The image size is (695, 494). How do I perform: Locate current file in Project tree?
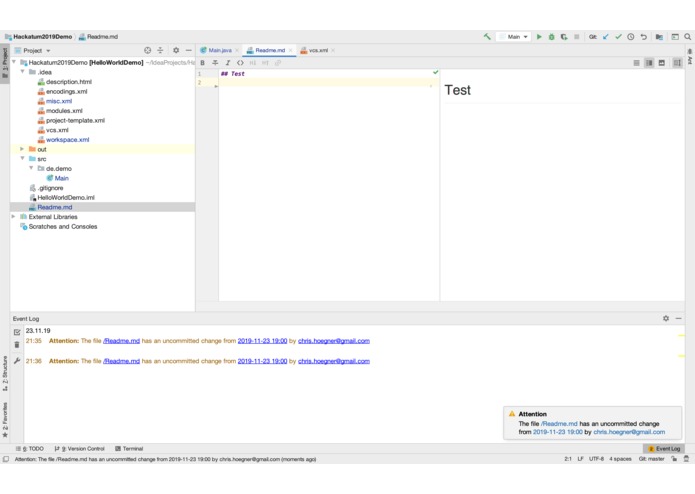click(x=148, y=51)
